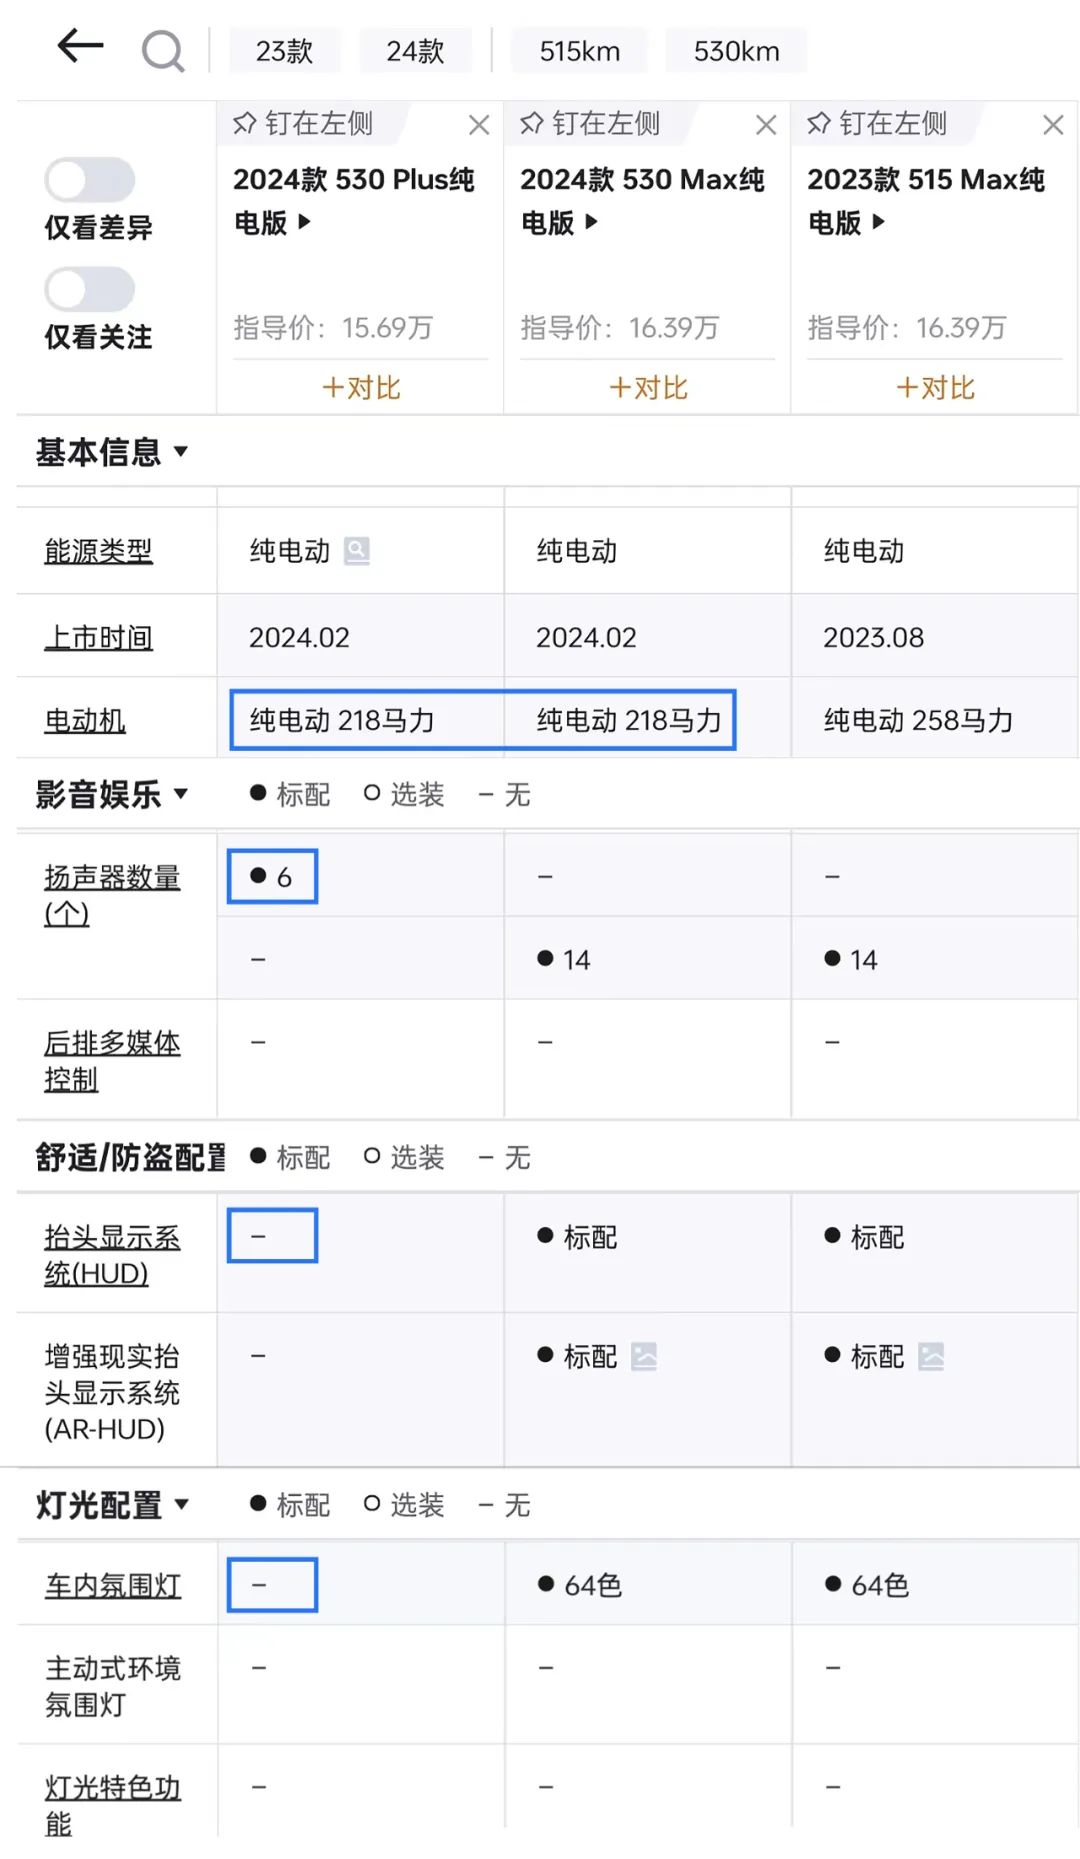Tap the back arrow icon

(81, 46)
